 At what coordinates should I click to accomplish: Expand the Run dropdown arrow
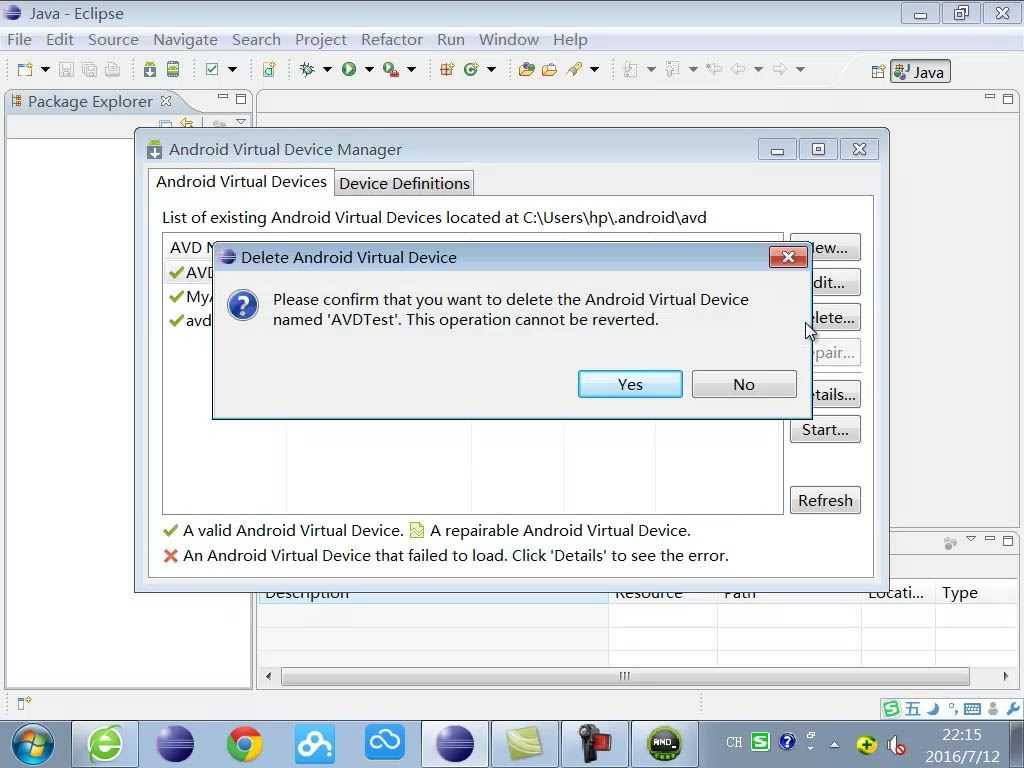(369, 69)
